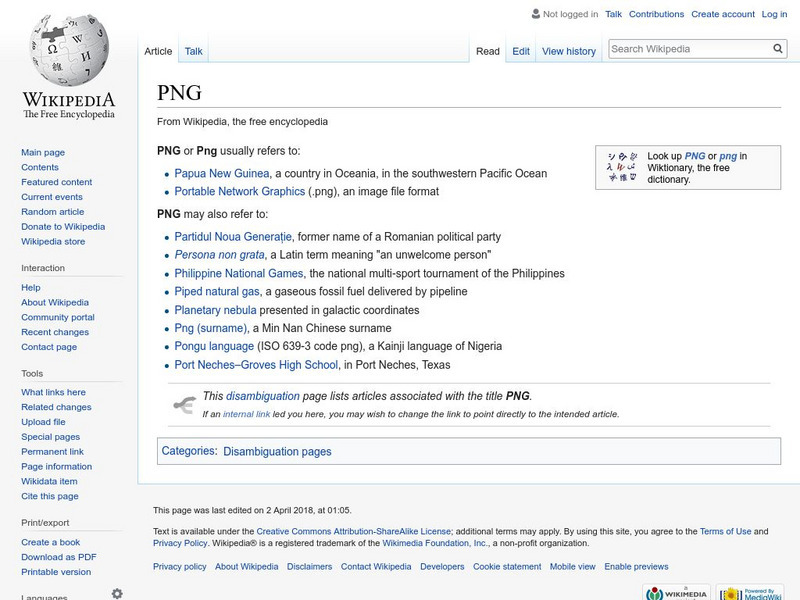Open Wikipedia store

tap(53, 241)
